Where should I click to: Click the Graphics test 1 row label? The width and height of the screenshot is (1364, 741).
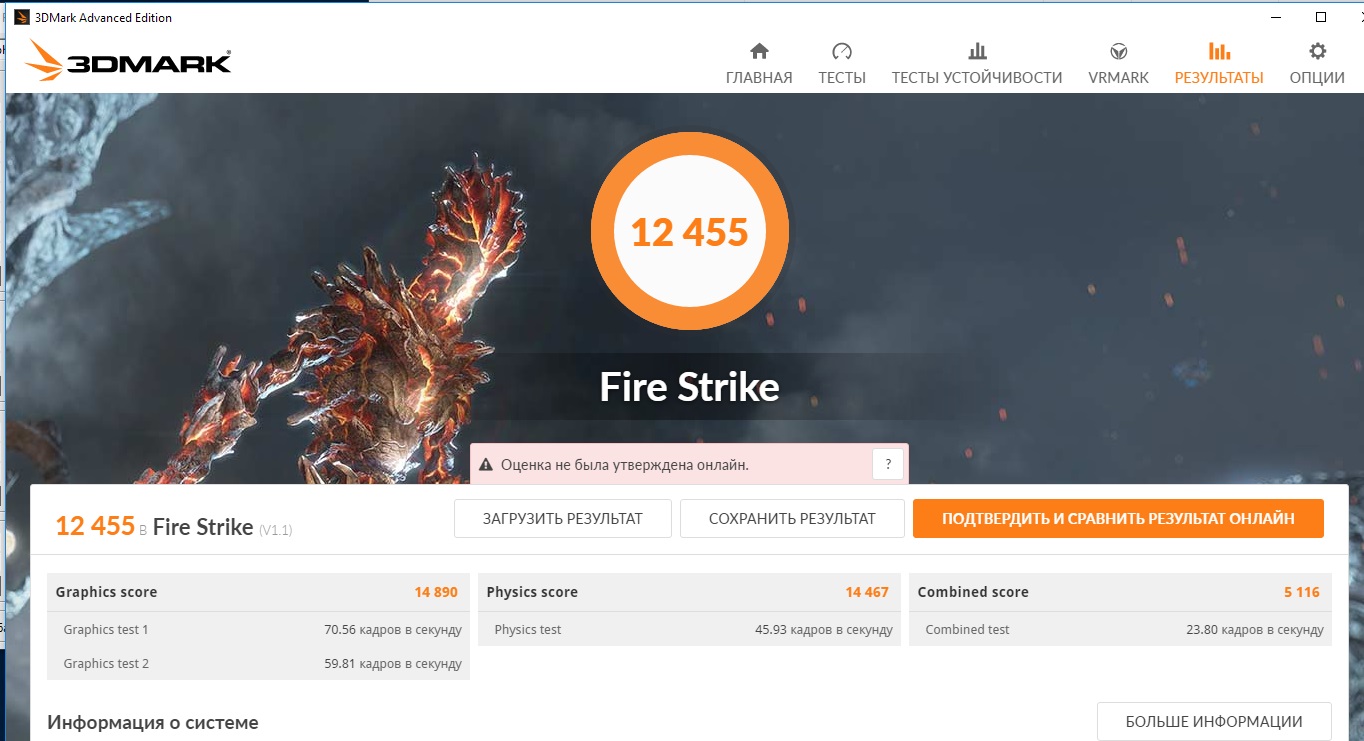106,630
